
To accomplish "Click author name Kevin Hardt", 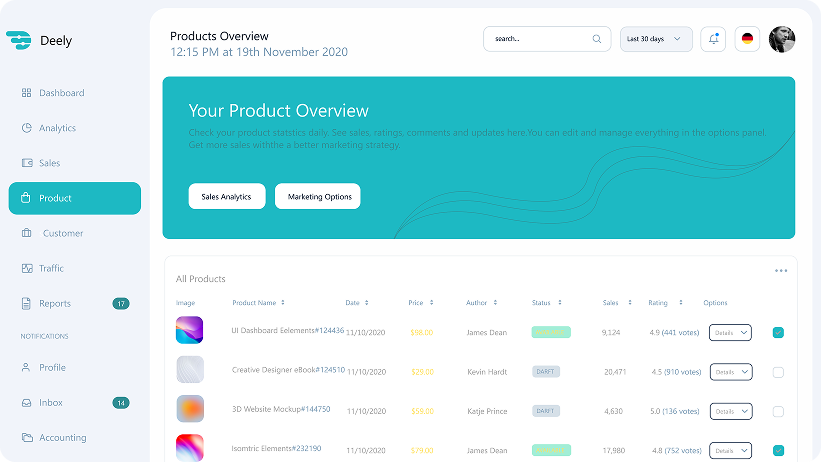I will (487, 372).
